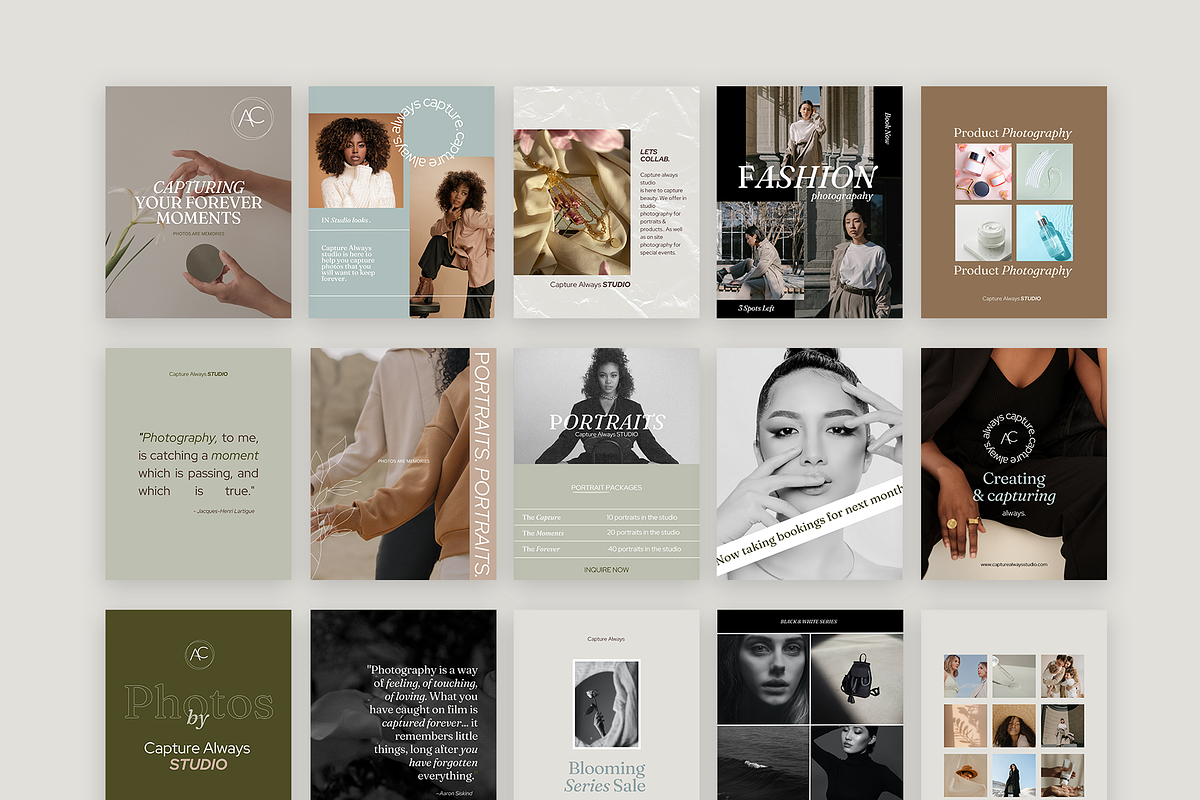
Task: Select the curly-haired woman in white sweater photo
Action: point(356,160)
